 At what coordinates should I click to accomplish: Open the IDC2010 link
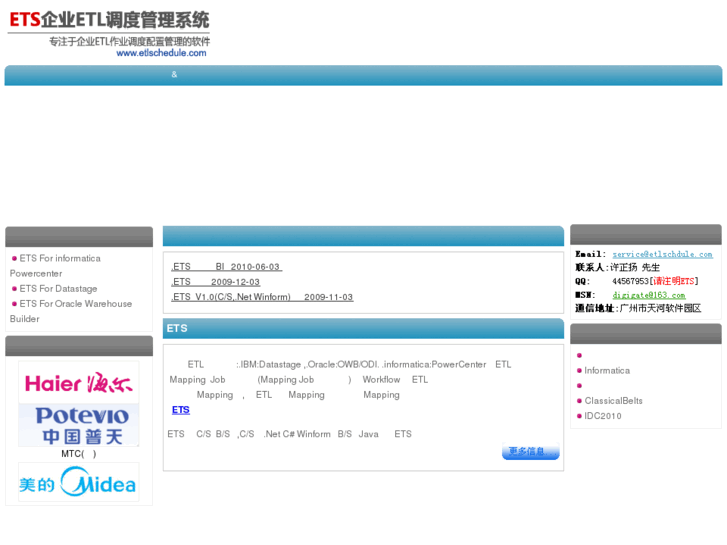coord(603,416)
